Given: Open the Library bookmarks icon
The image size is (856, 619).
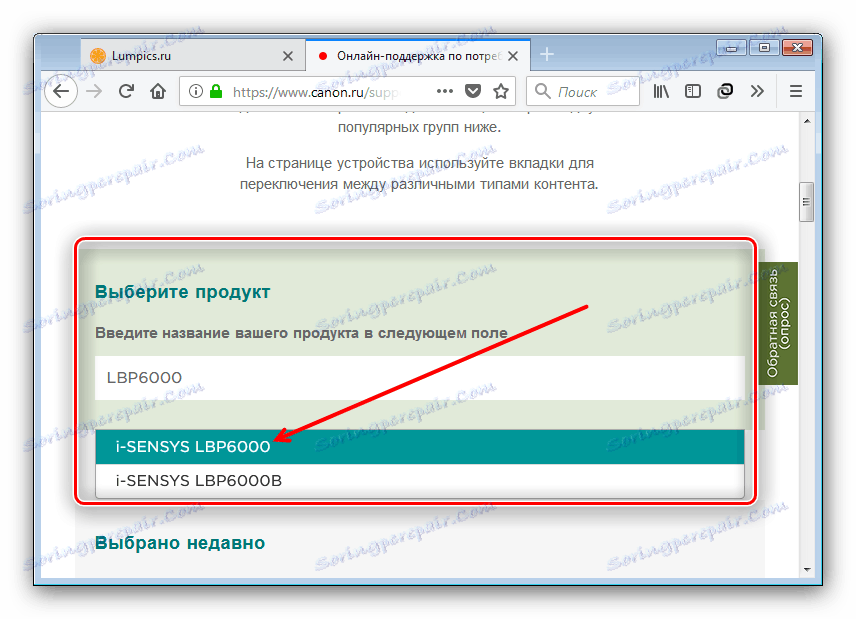Looking at the screenshot, I should (x=661, y=91).
